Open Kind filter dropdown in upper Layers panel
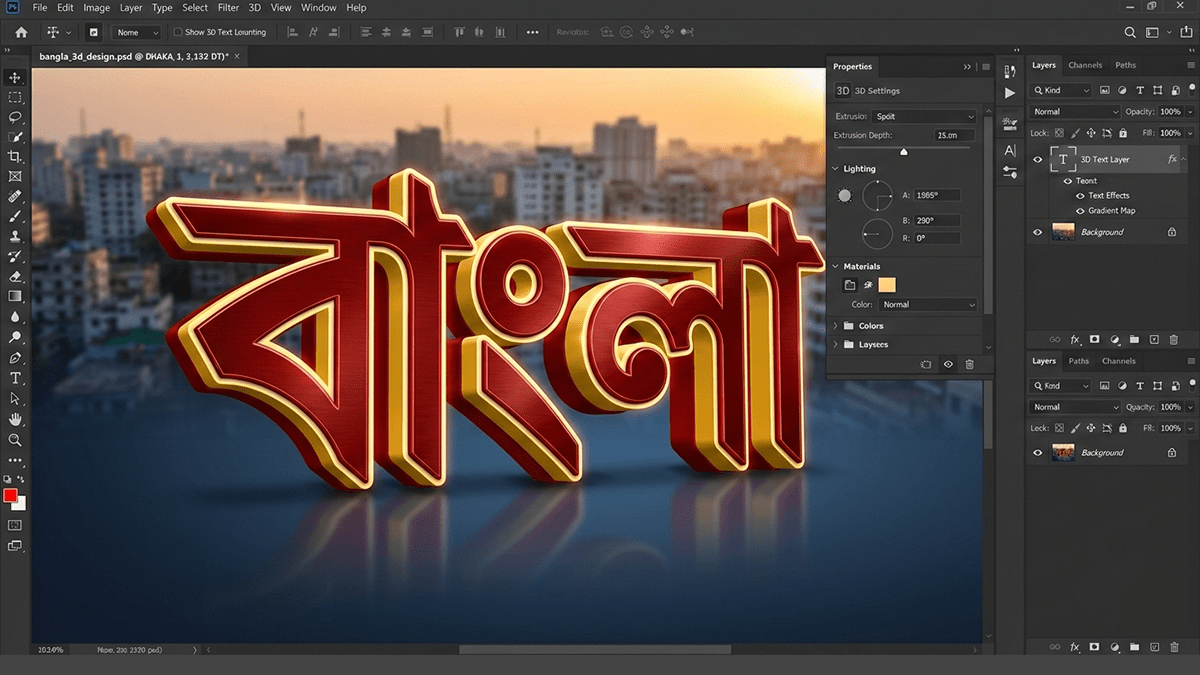The image size is (1200, 675). [1062, 91]
